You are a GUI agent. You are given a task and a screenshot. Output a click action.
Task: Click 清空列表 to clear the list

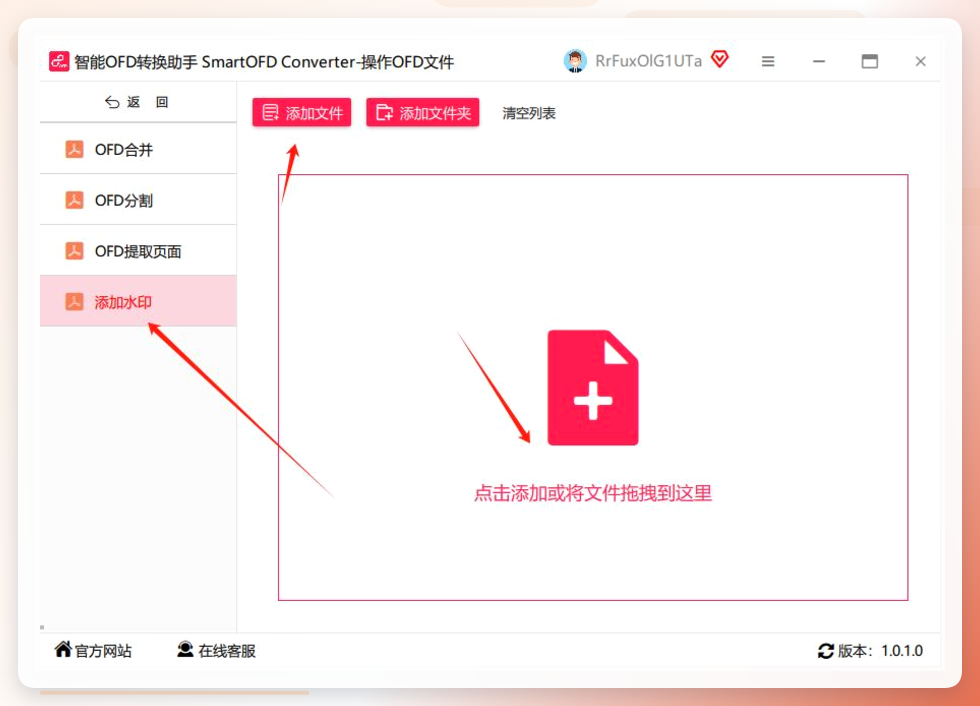(x=529, y=113)
